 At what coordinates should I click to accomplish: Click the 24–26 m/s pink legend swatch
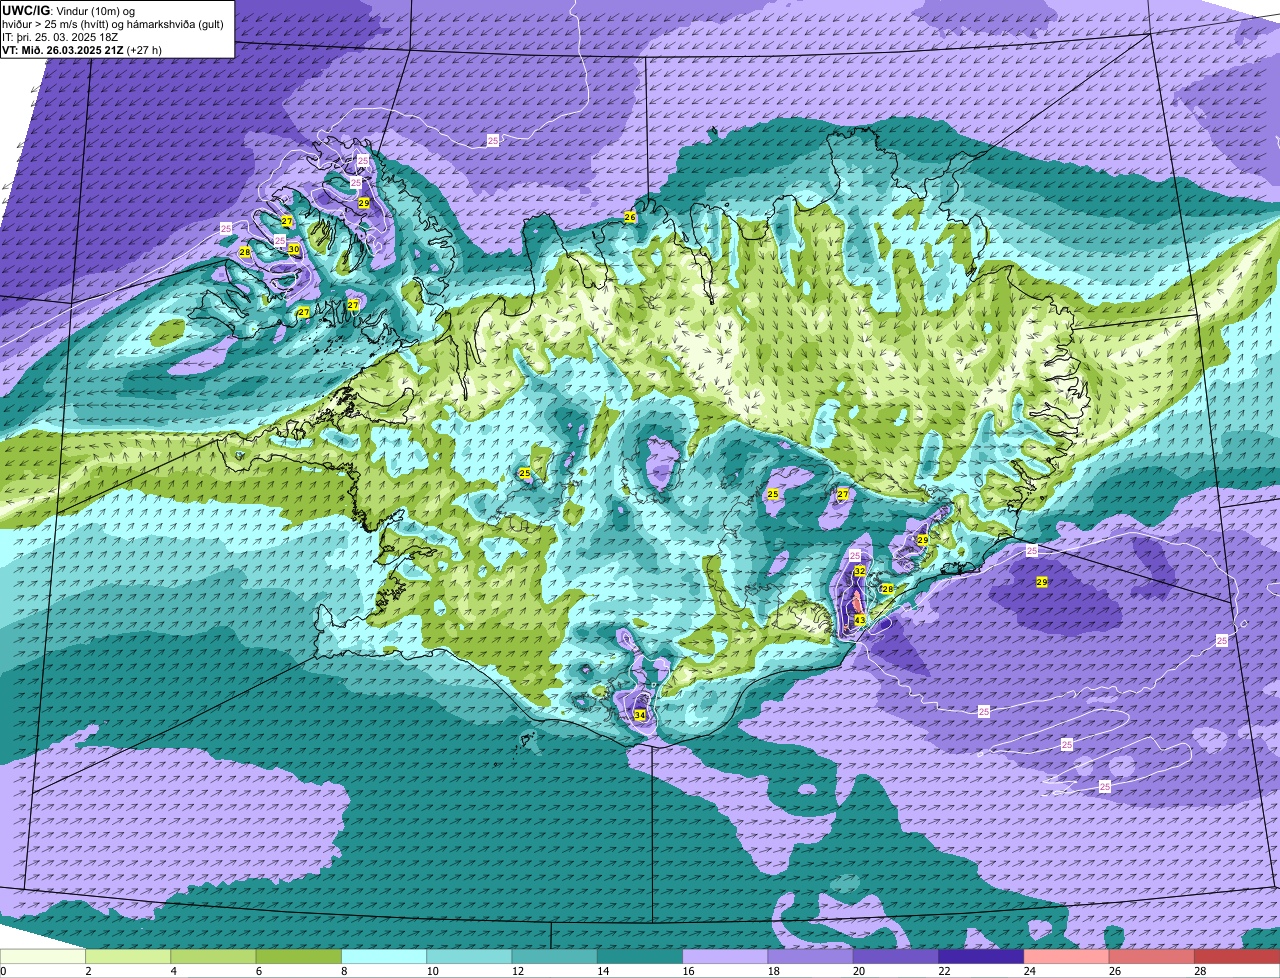1067,956
